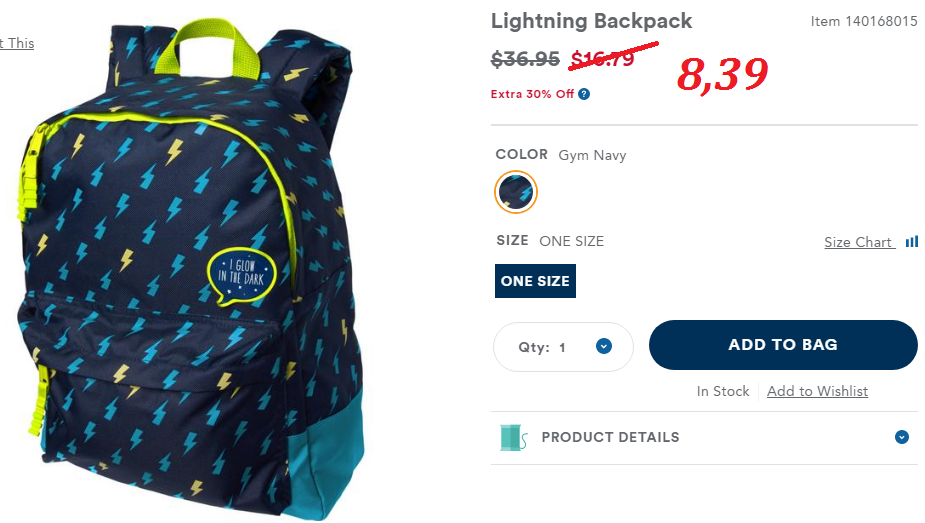Click the Qty dropdown arrow icon

tap(603, 346)
